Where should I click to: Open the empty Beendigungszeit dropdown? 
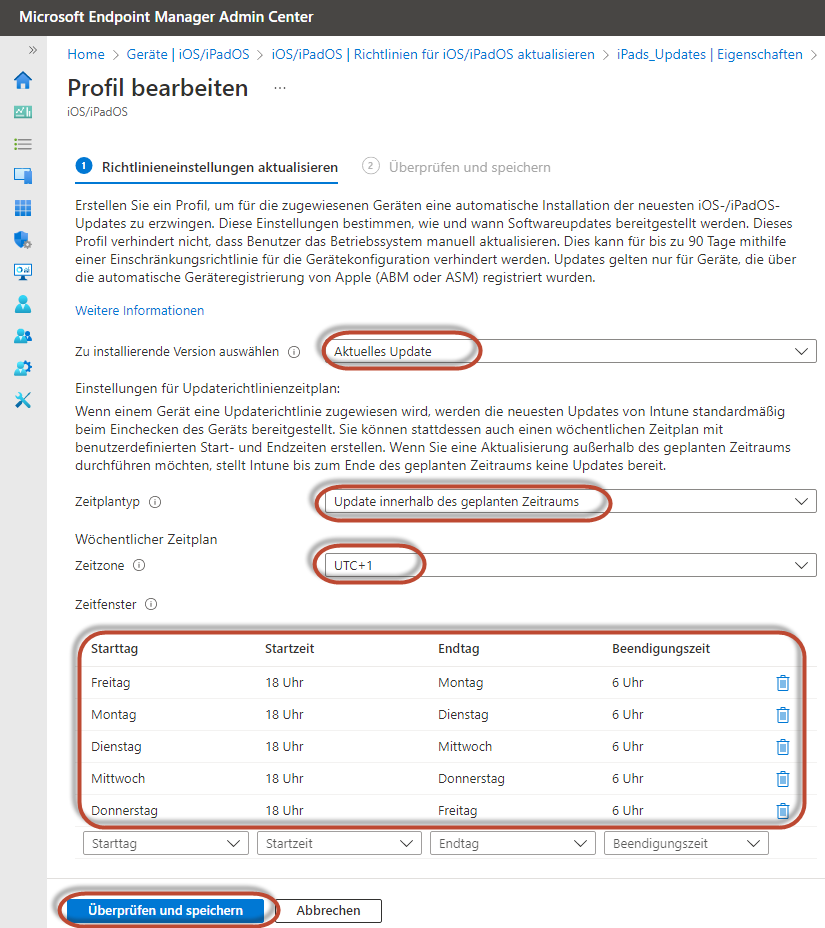pos(685,844)
